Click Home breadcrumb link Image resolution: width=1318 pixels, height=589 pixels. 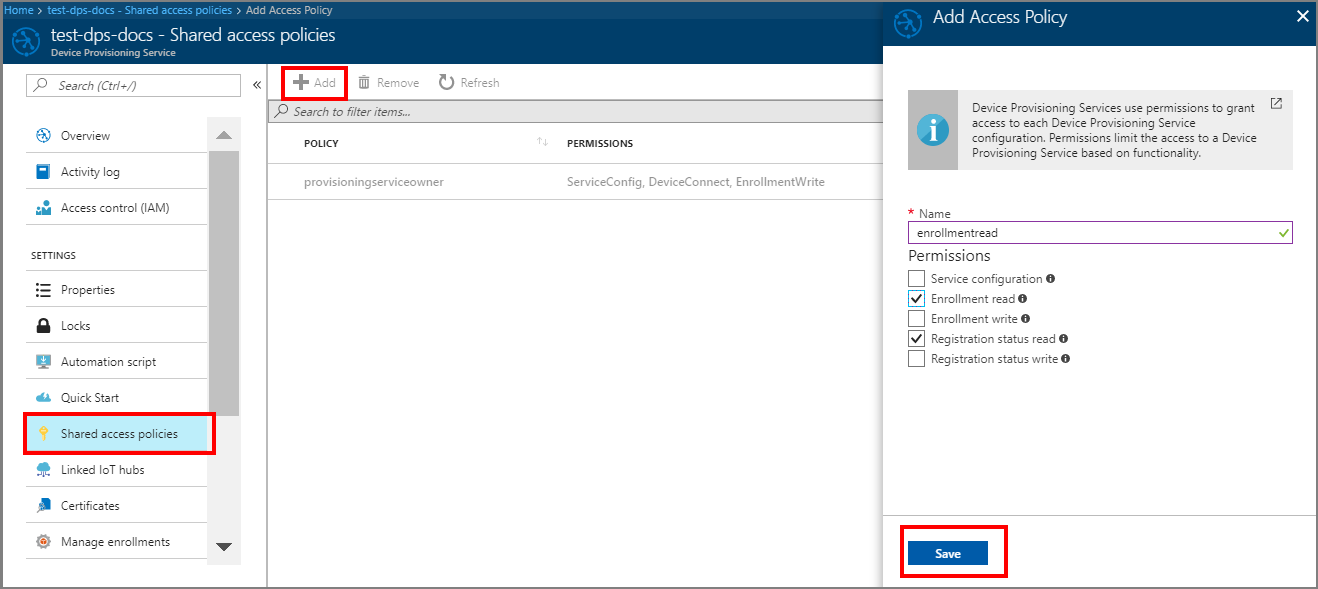click(18, 10)
